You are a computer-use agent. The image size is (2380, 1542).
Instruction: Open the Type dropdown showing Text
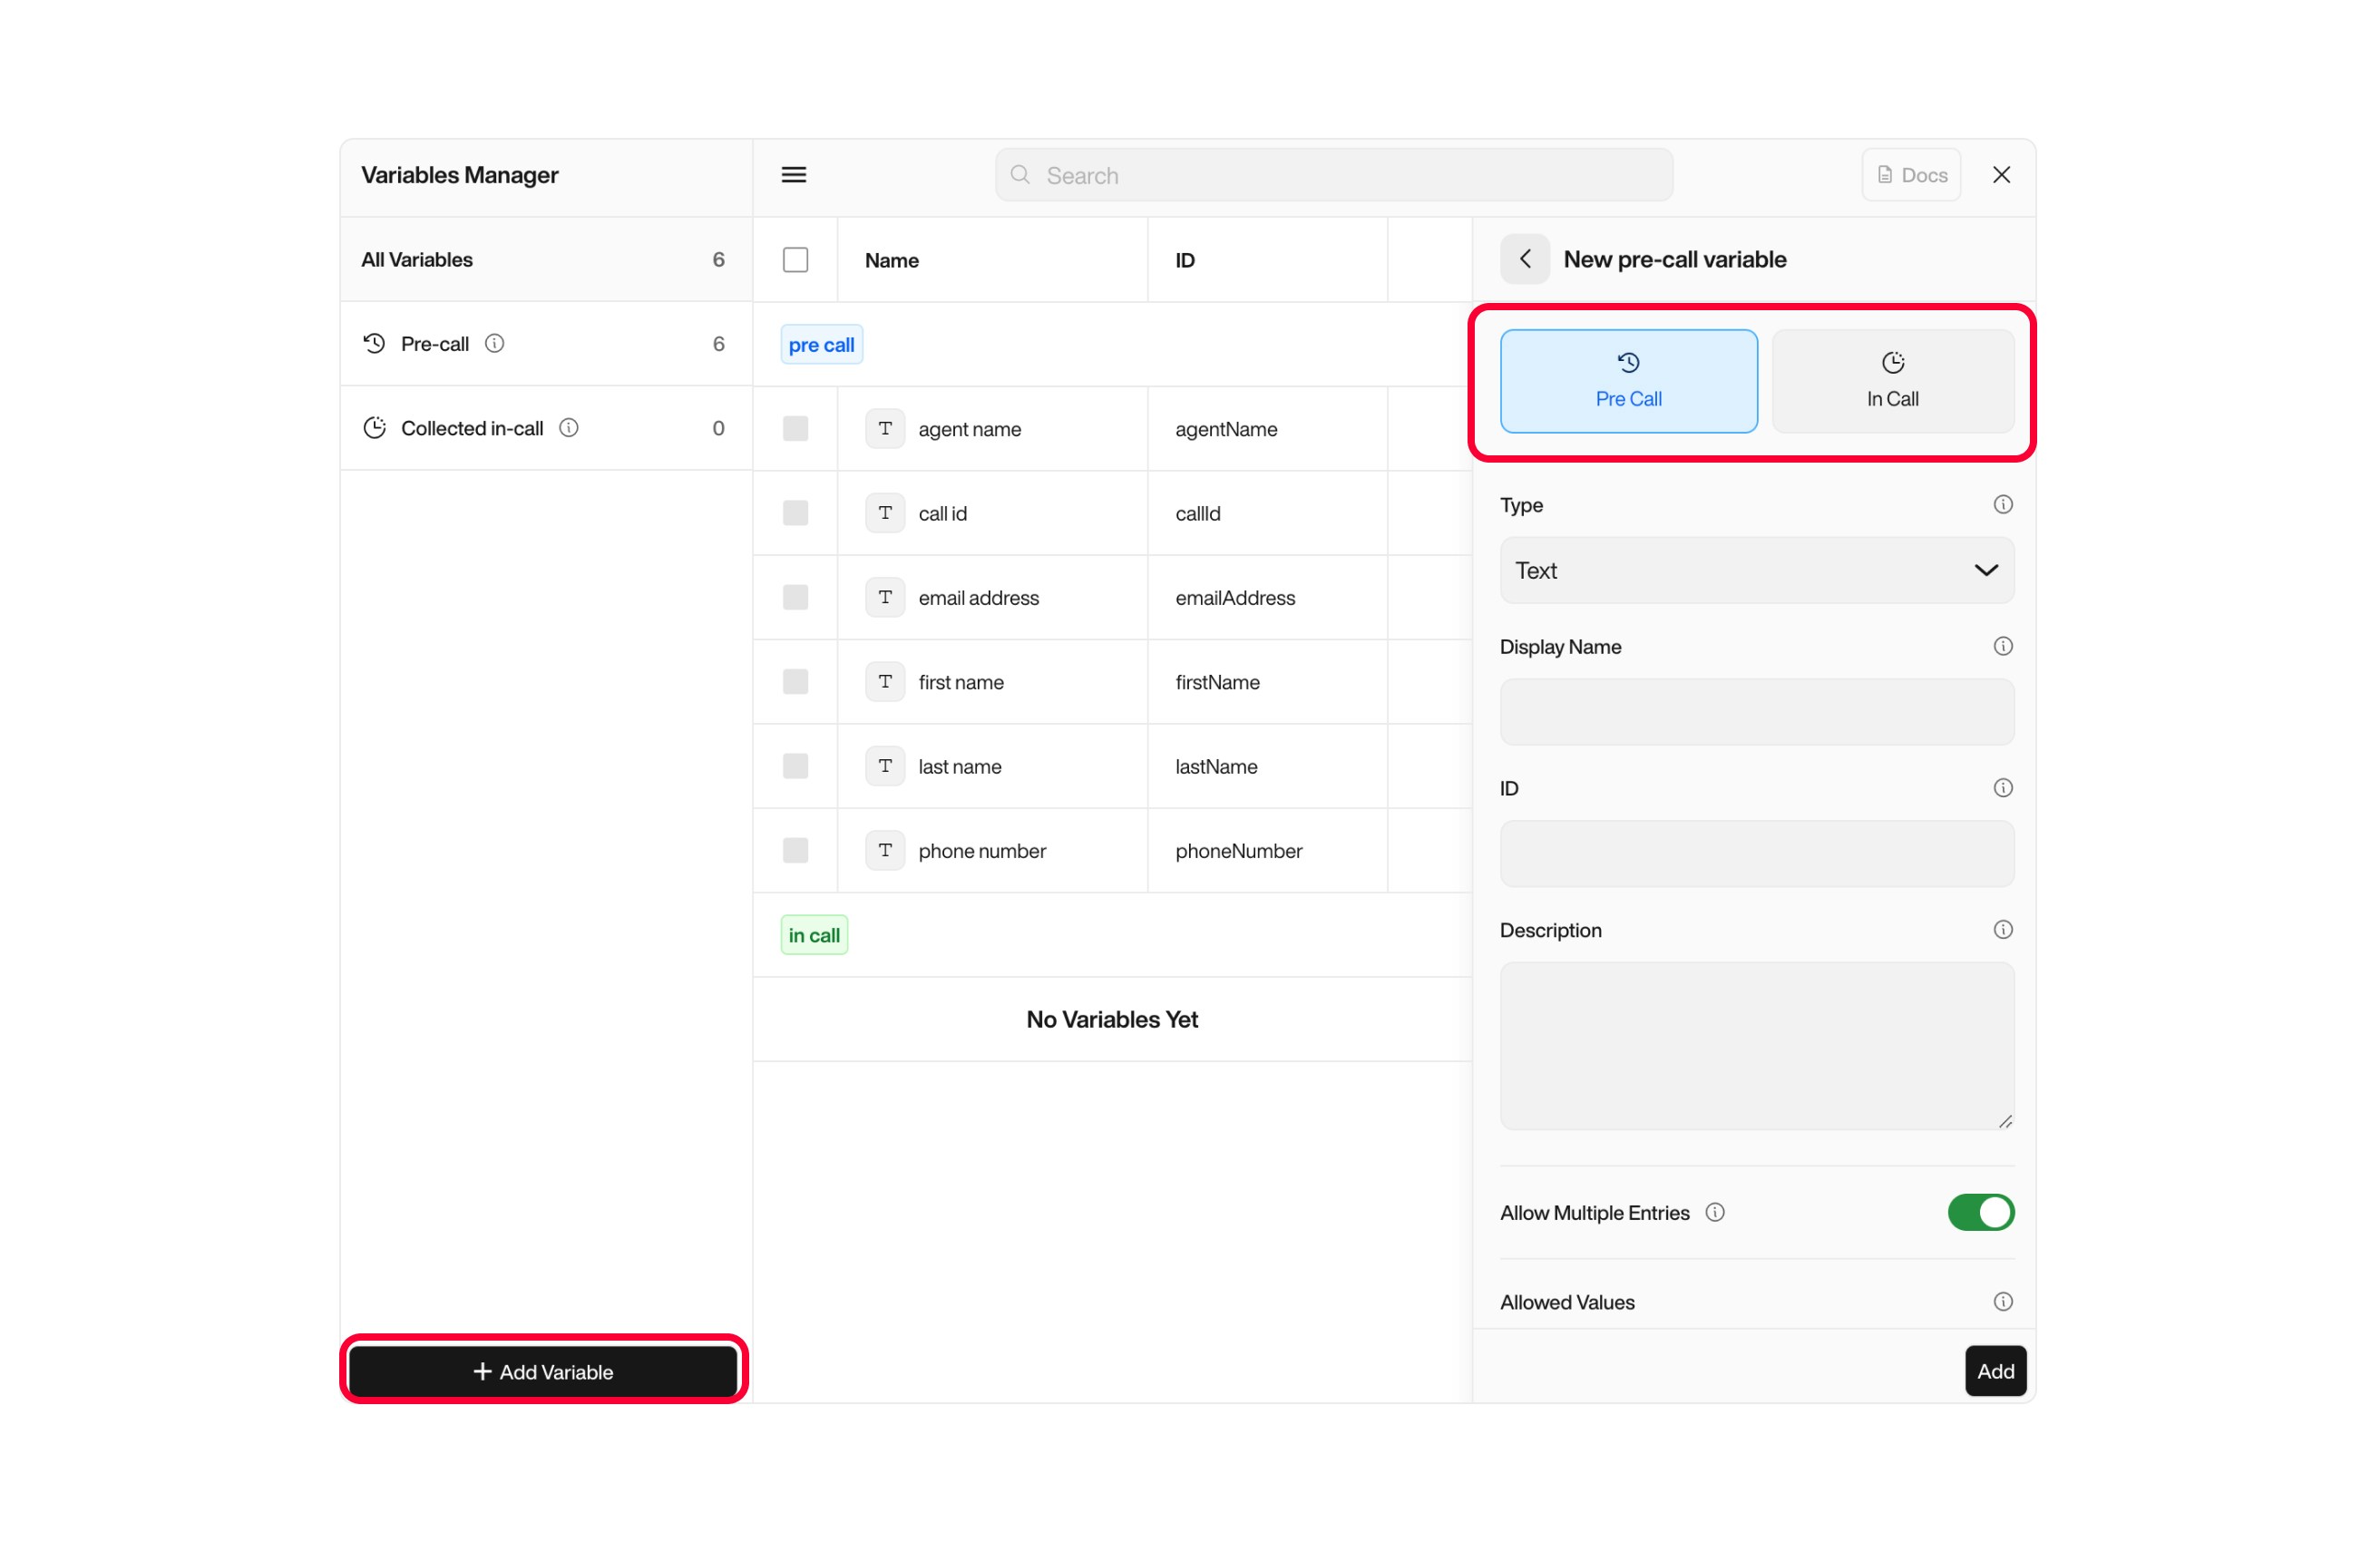click(1756, 570)
